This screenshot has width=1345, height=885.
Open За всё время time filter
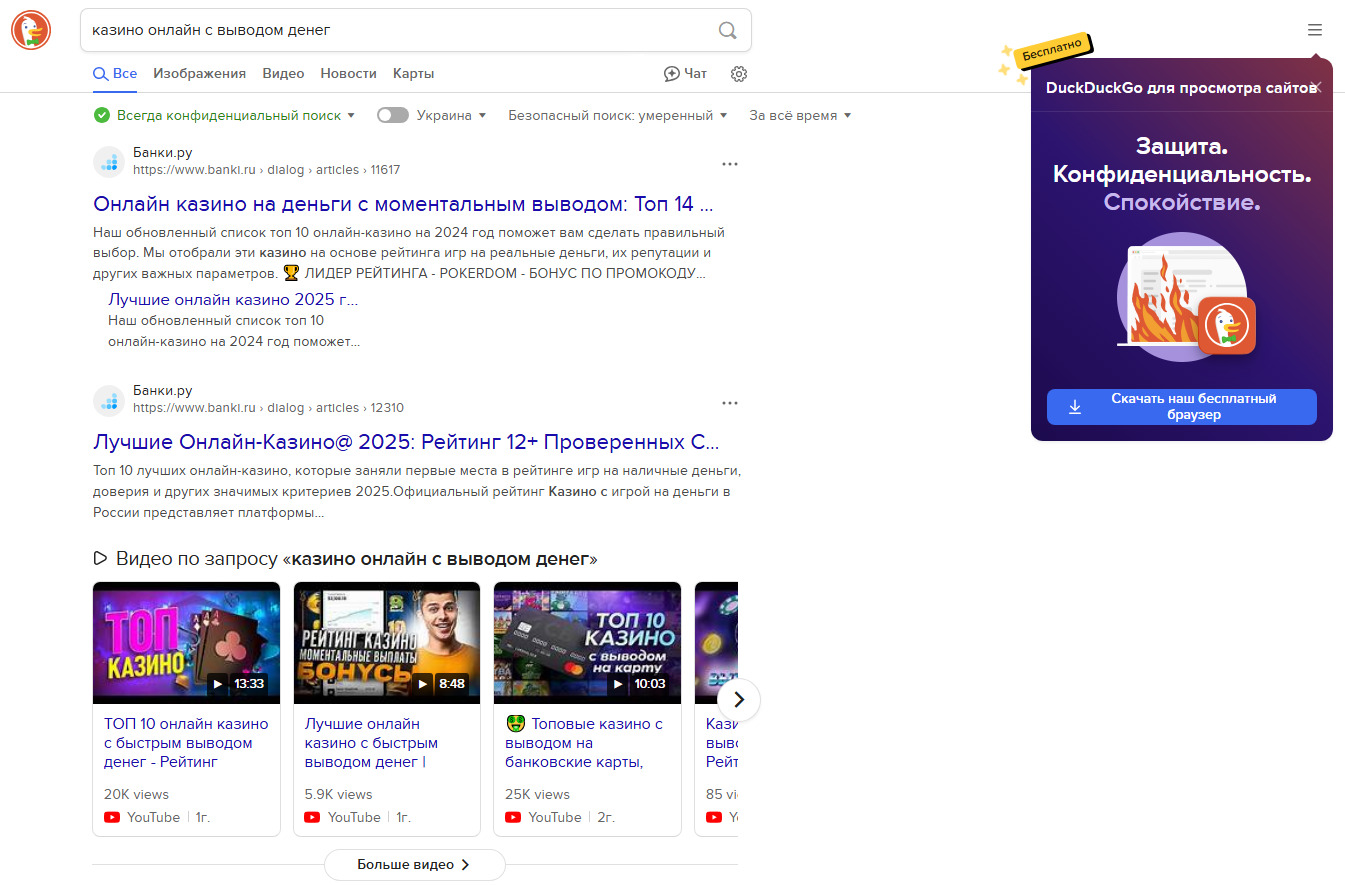[800, 115]
